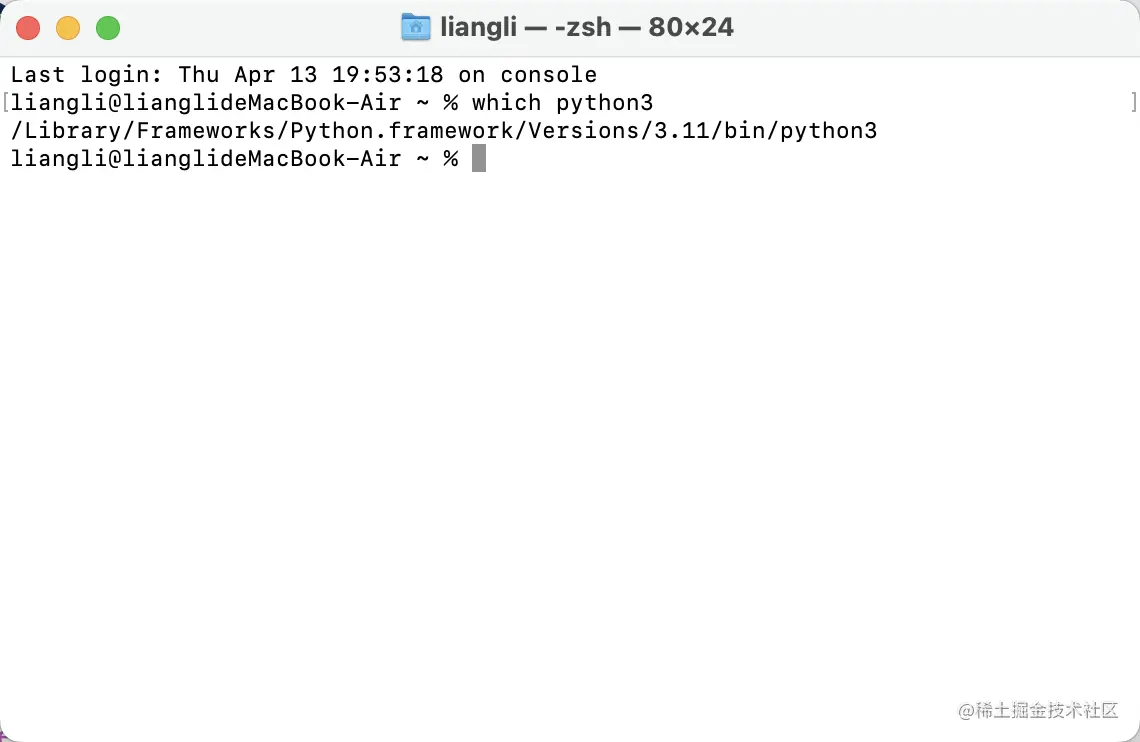The width and height of the screenshot is (1140, 742).
Task: Click the left bracket mark beside 'which python3' line
Action: (5, 102)
